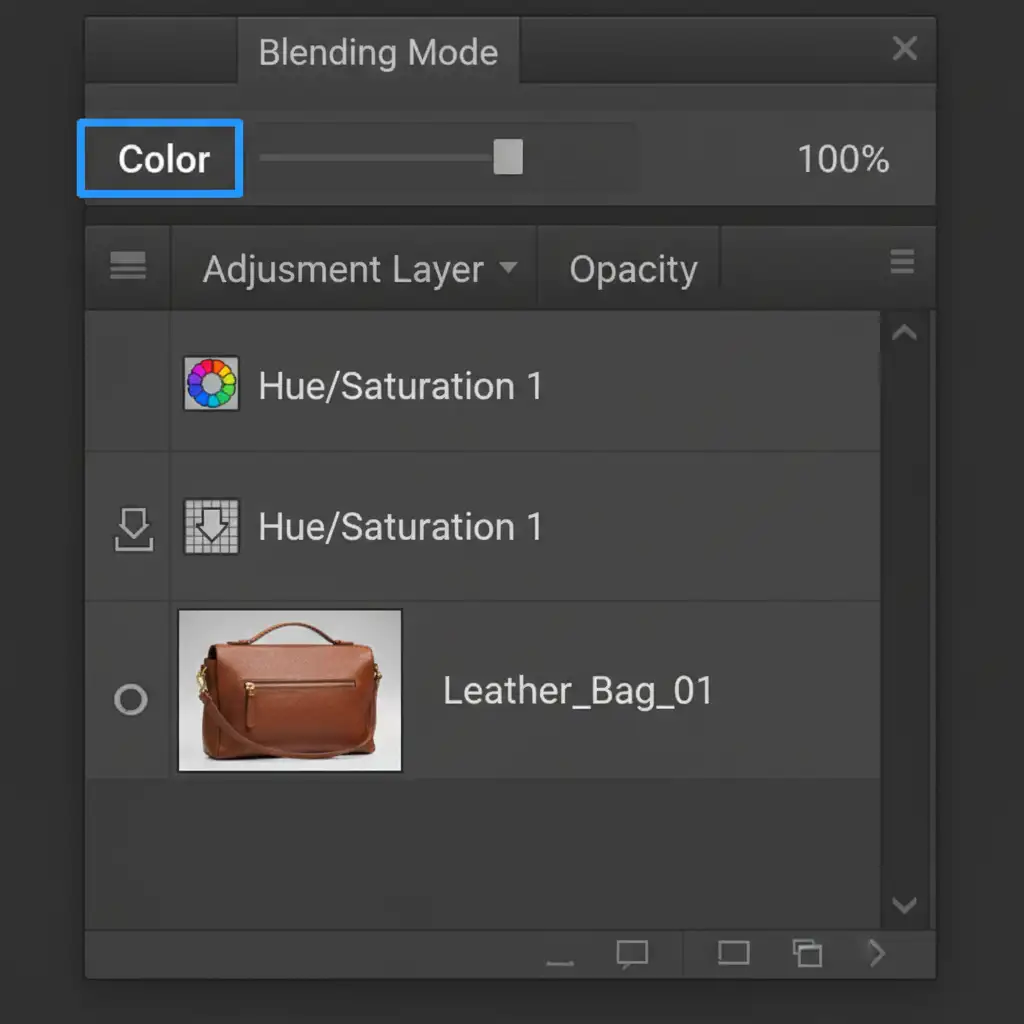Click the right chevron in bottom bar
The width and height of the screenshot is (1024, 1024).
(877, 953)
